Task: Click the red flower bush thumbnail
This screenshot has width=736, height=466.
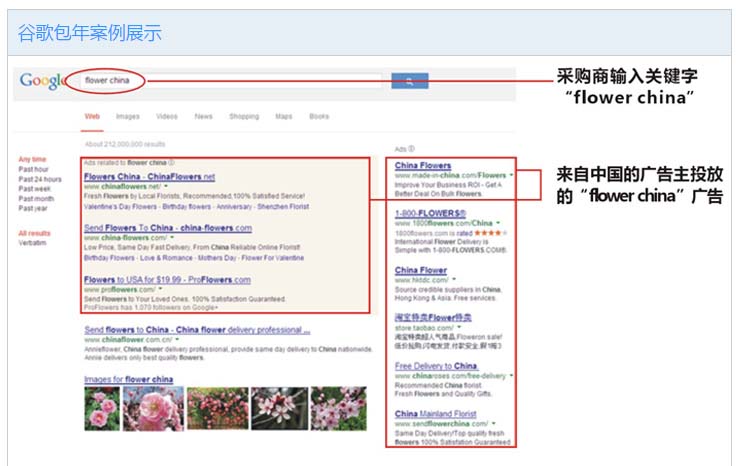Action: 217,408
